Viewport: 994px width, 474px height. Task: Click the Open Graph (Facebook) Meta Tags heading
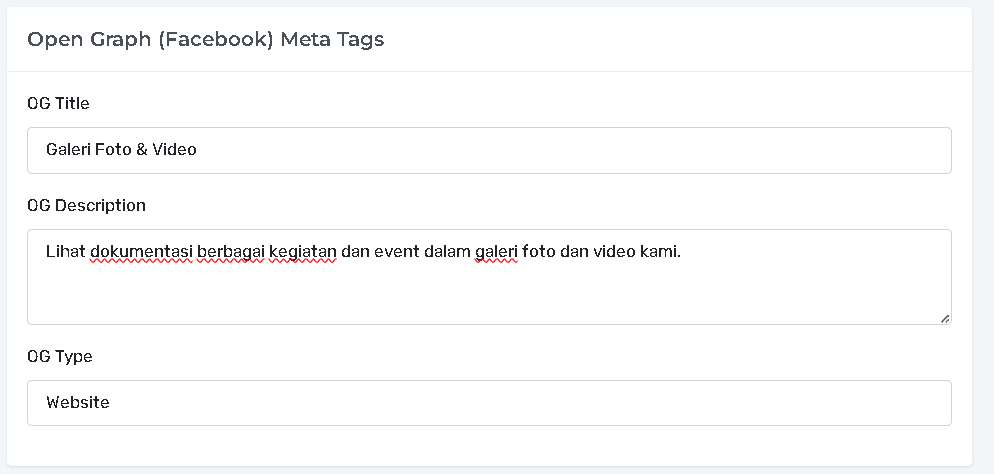205,40
